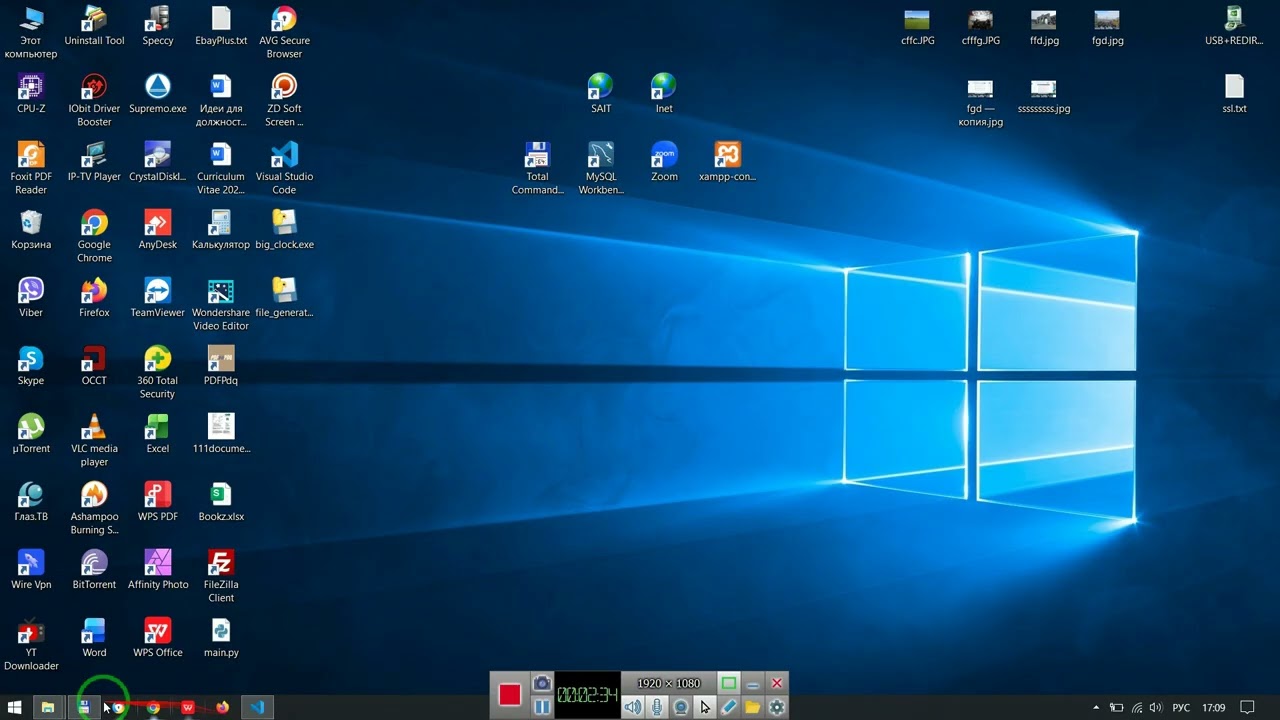Select the Wire Vpn desktop shortcut
1280x720 pixels.
pyautogui.click(x=31, y=570)
